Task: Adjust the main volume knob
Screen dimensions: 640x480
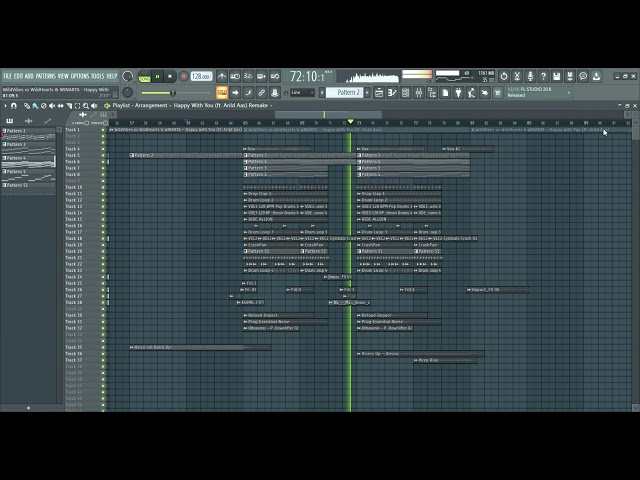Action: coord(127,76)
